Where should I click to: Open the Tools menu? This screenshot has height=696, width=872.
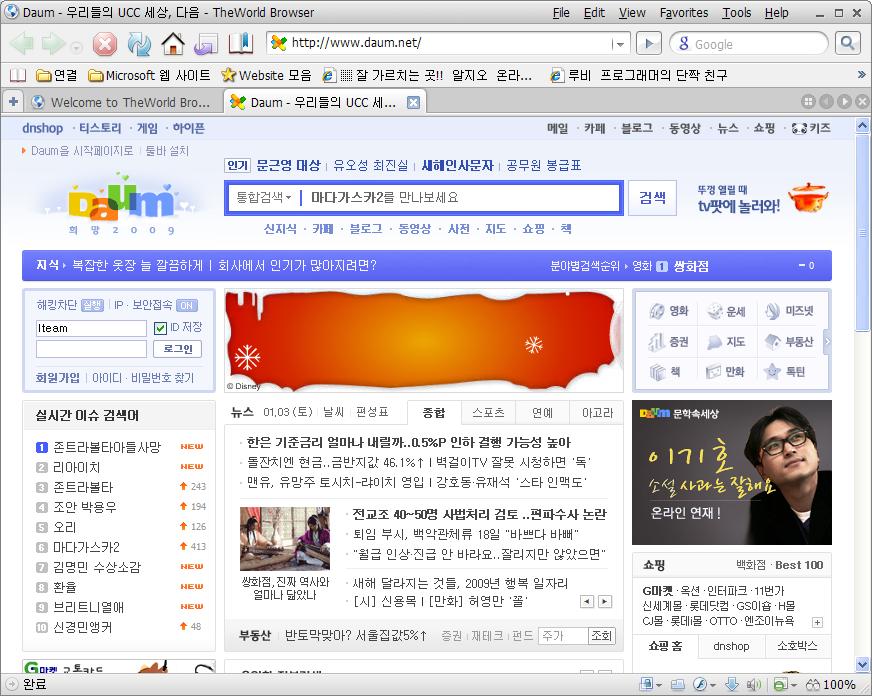click(736, 12)
